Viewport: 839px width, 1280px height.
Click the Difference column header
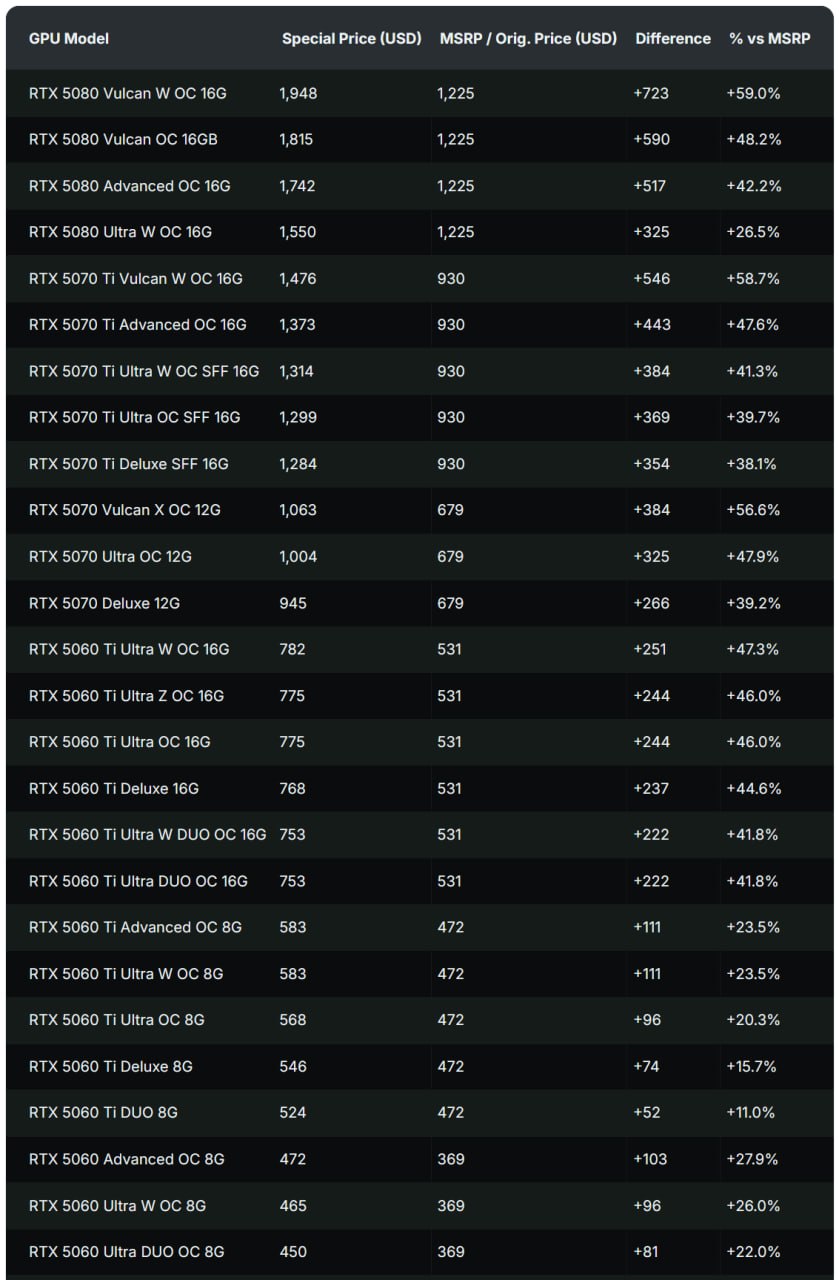(x=673, y=39)
